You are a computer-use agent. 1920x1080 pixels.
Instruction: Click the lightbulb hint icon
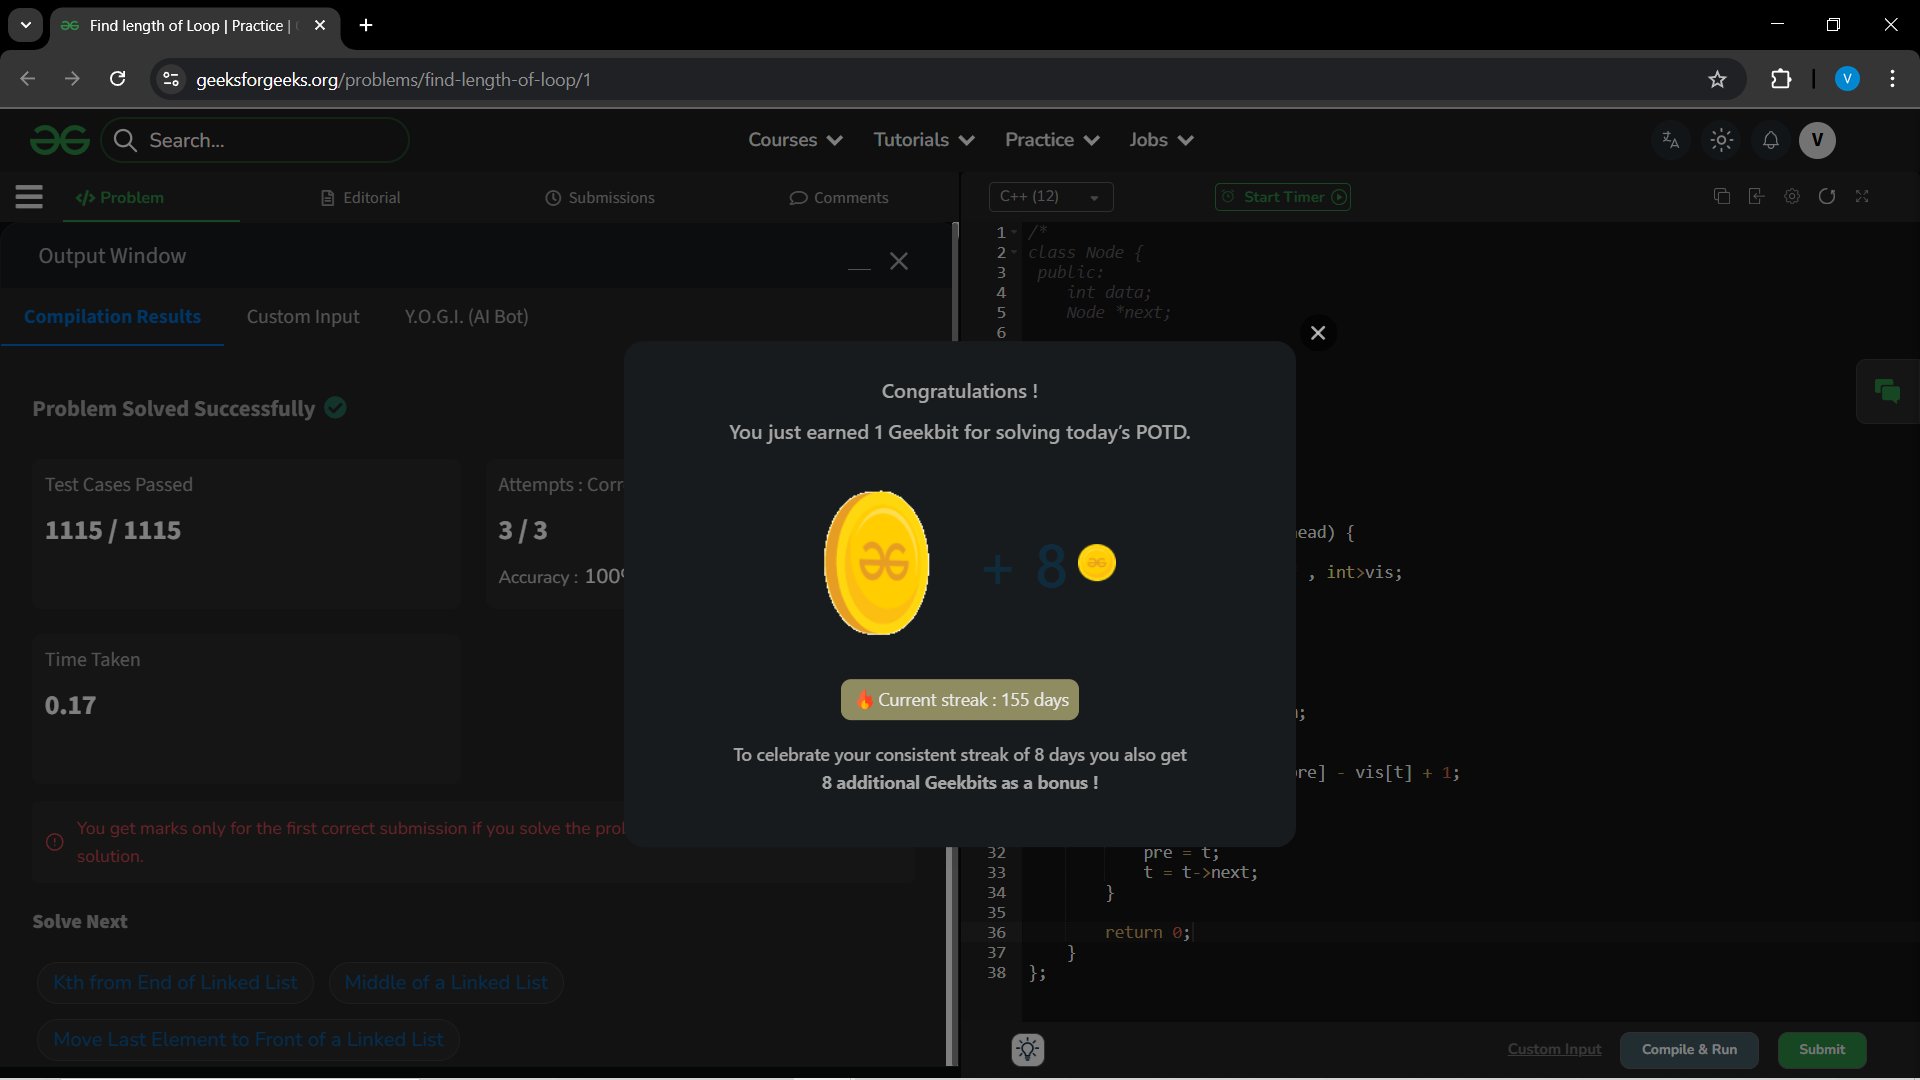tap(1027, 1049)
